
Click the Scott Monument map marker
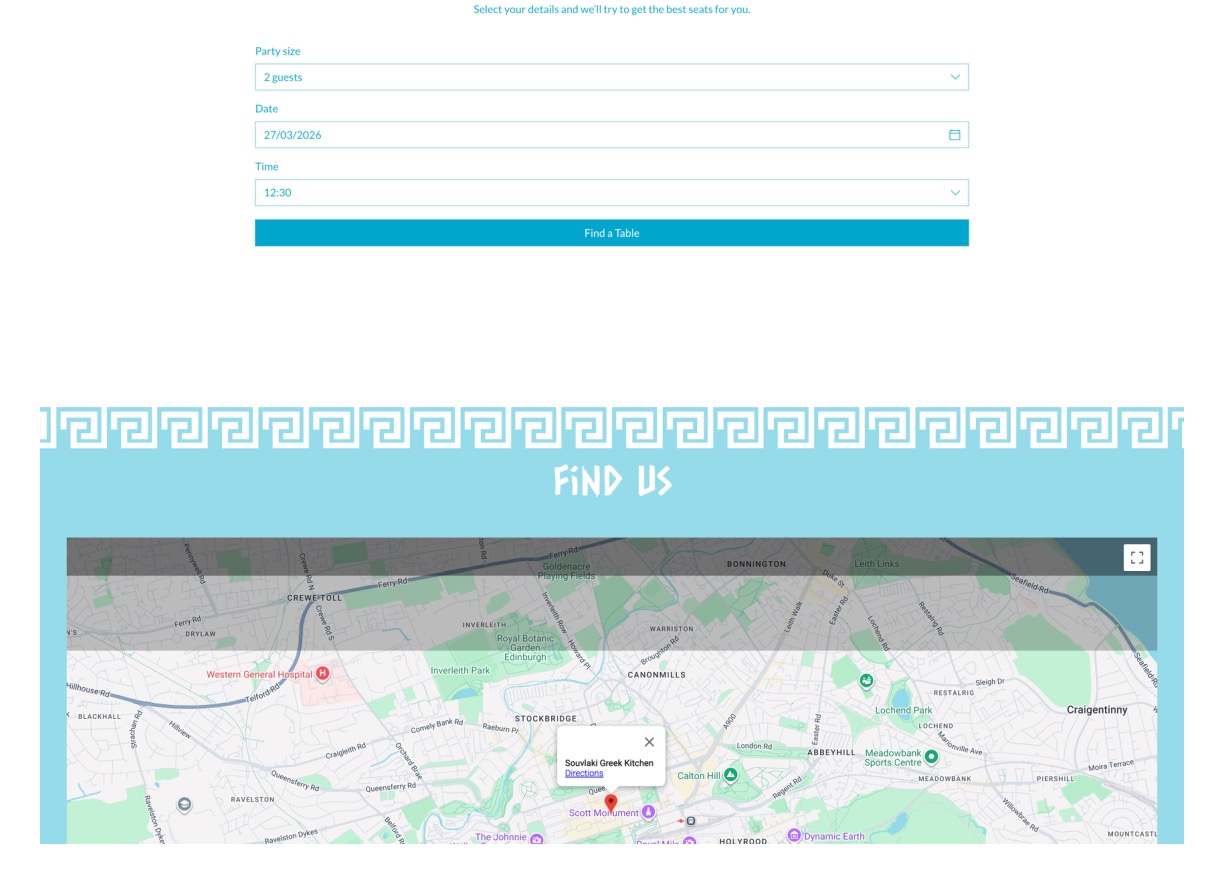(x=648, y=812)
